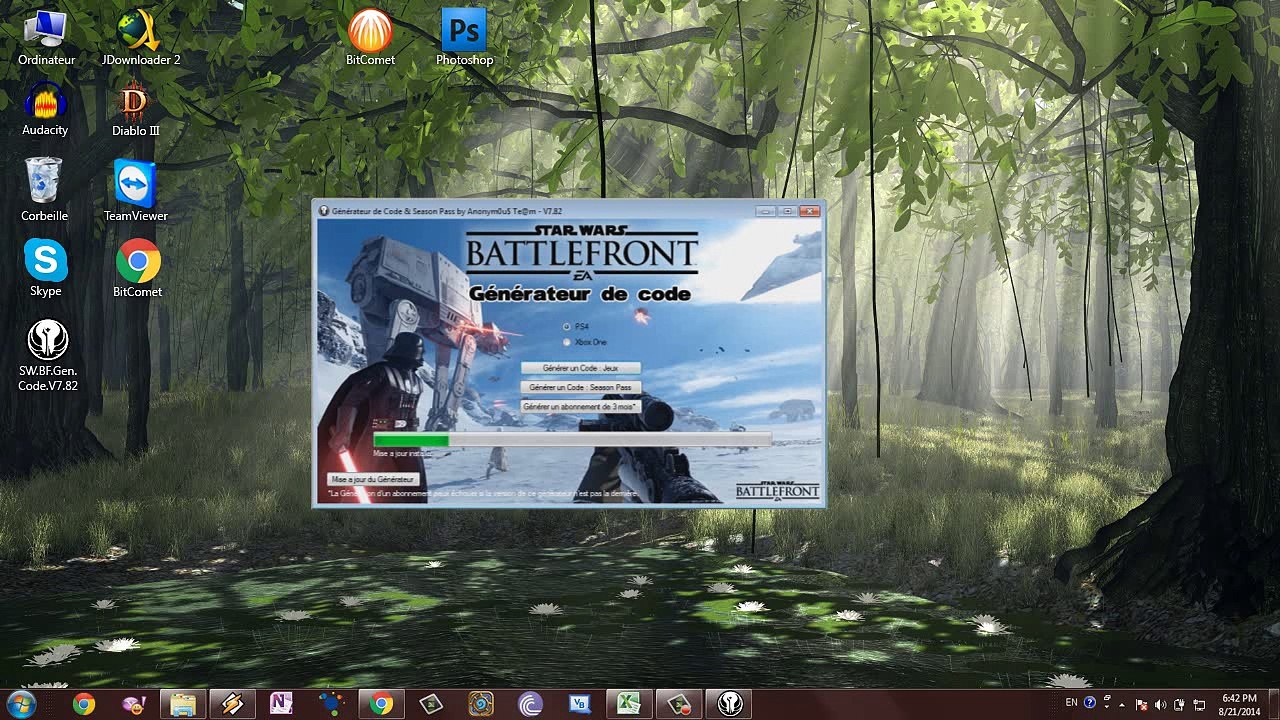Click the 'Mise a jour' status text under progress bar
Viewport: 1280px width, 720px height.
402,454
